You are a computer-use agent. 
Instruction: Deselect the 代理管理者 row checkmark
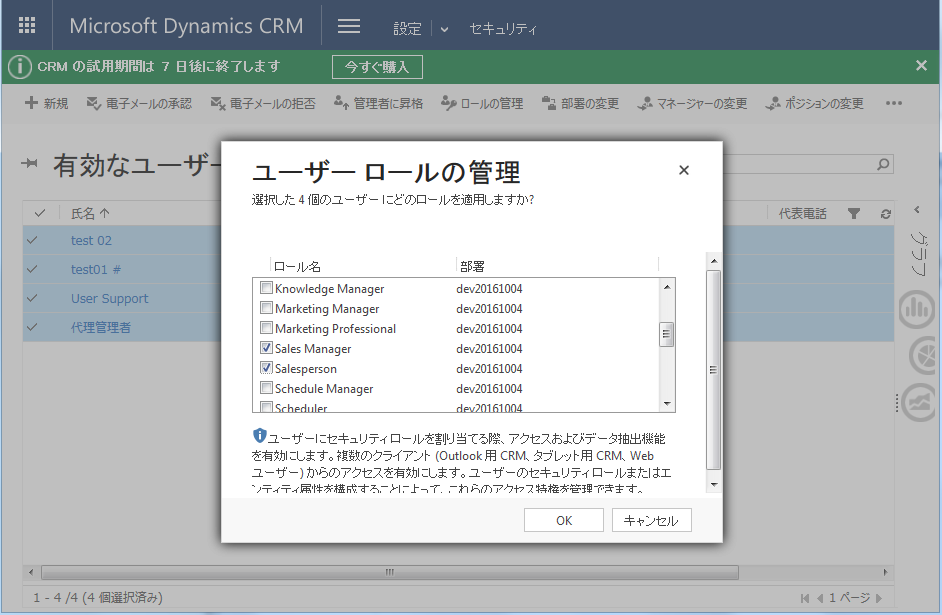click(x=32, y=327)
